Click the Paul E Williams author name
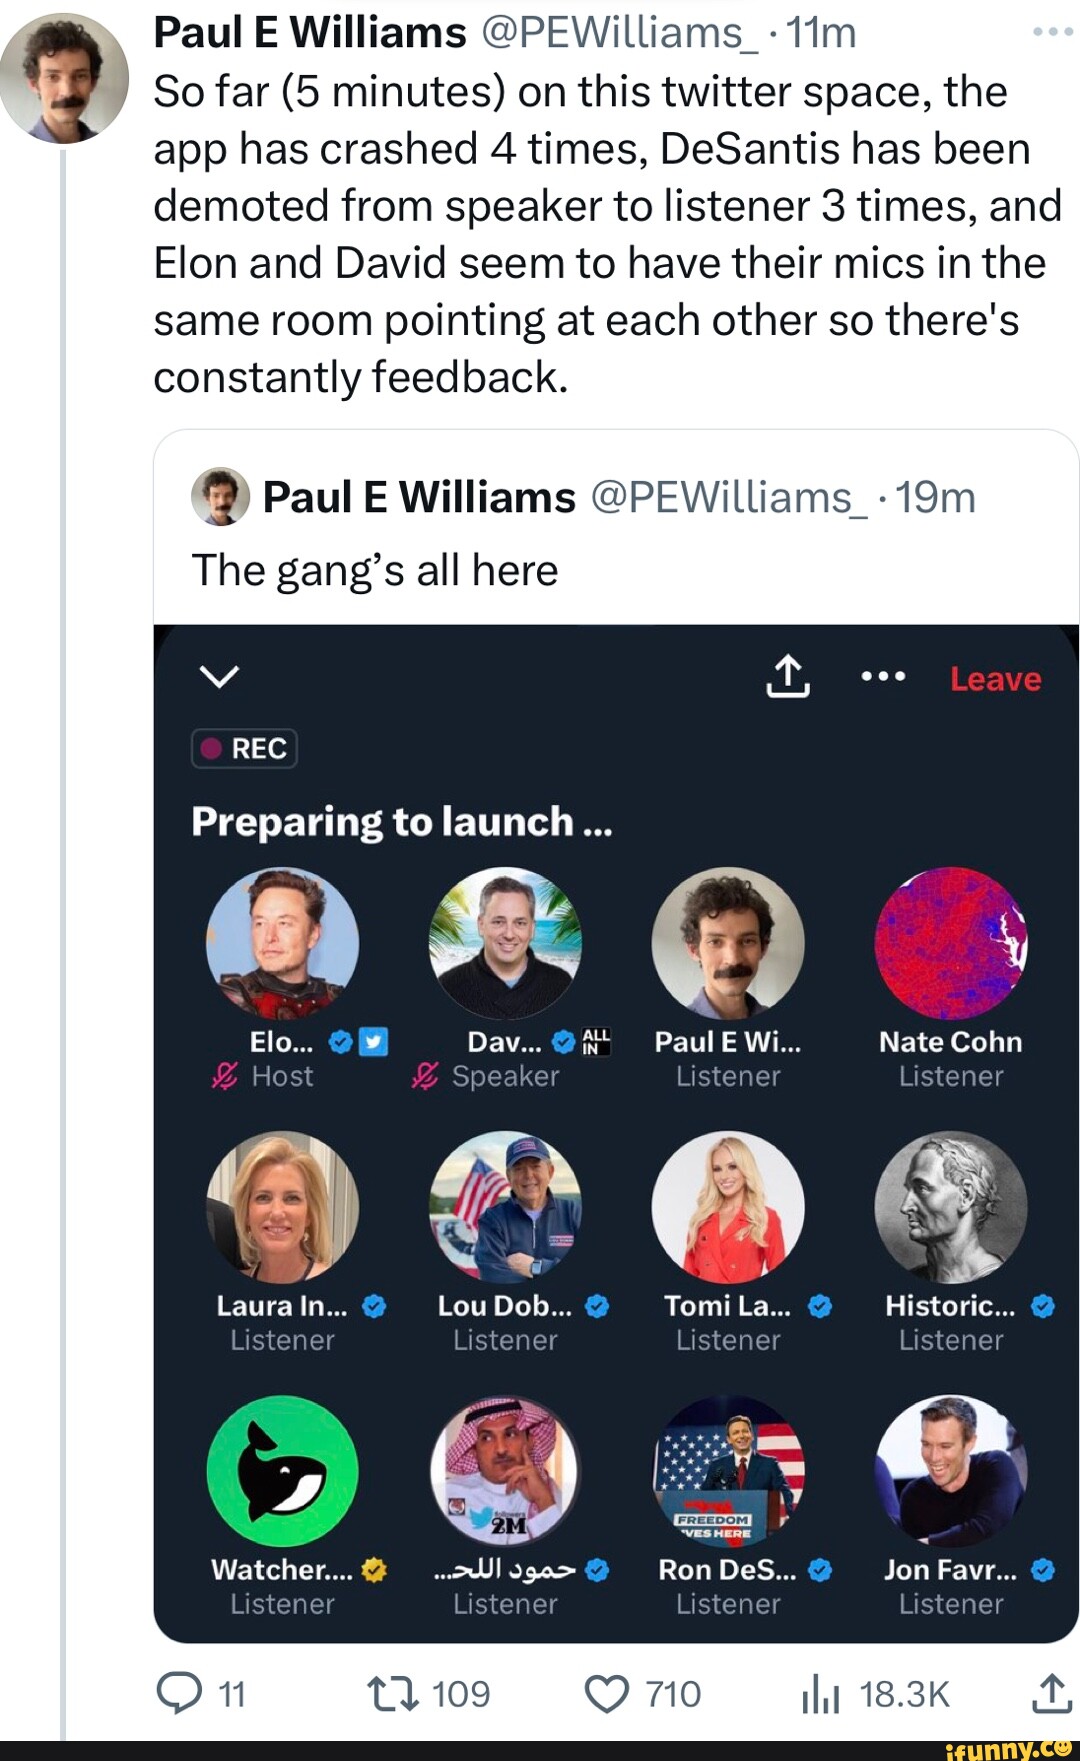1080x1761 pixels. click(310, 32)
